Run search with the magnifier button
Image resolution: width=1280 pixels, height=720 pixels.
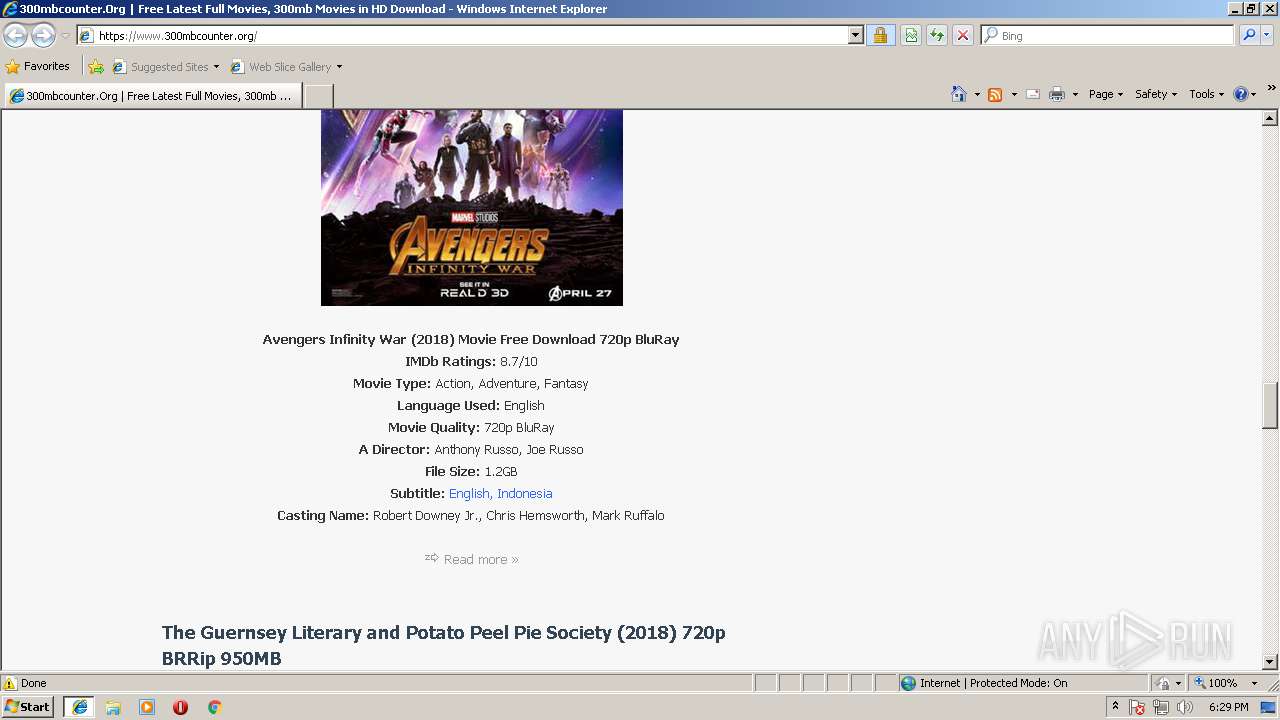point(1249,35)
